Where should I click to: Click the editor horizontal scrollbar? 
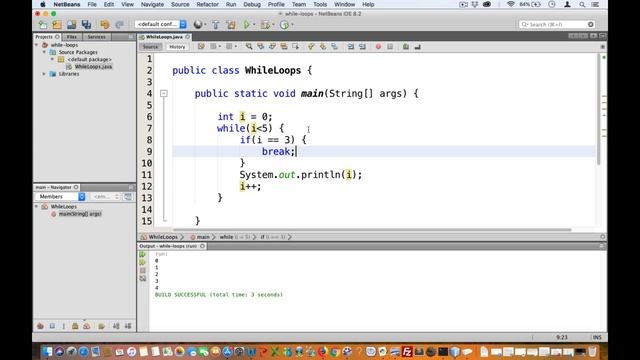(372, 230)
